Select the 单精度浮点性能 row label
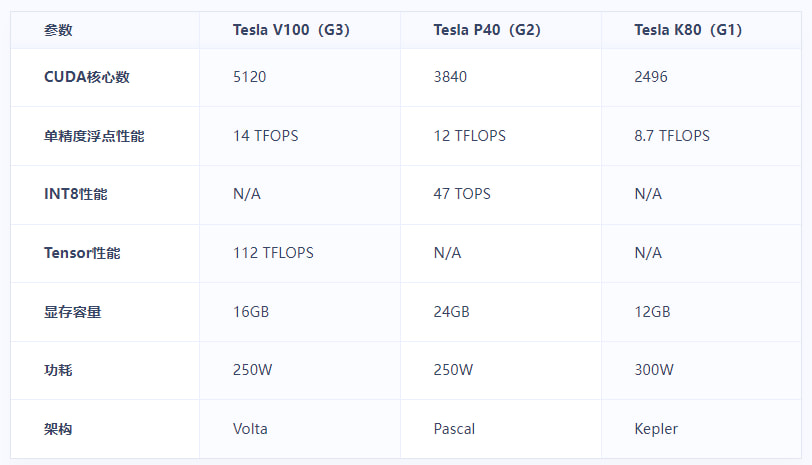 tap(94, 136)
